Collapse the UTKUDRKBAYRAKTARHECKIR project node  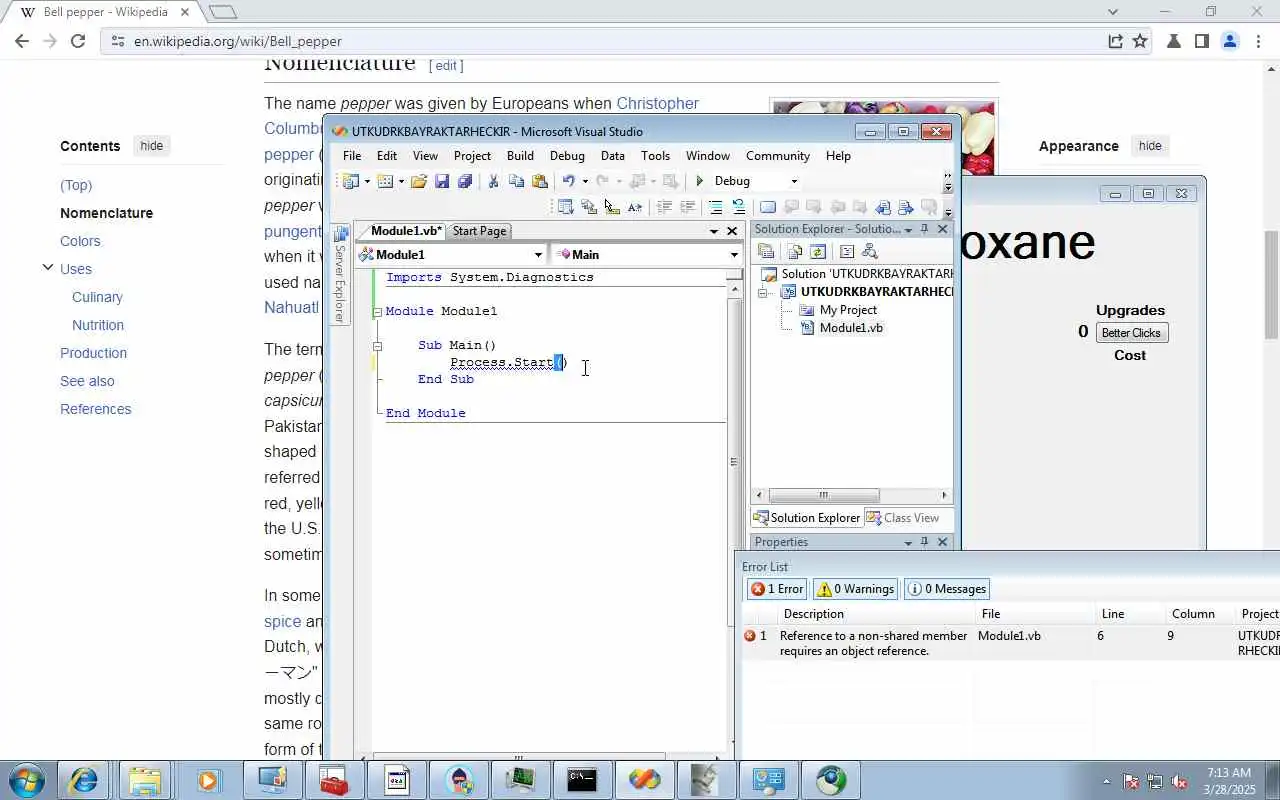(x=763, y=292)
